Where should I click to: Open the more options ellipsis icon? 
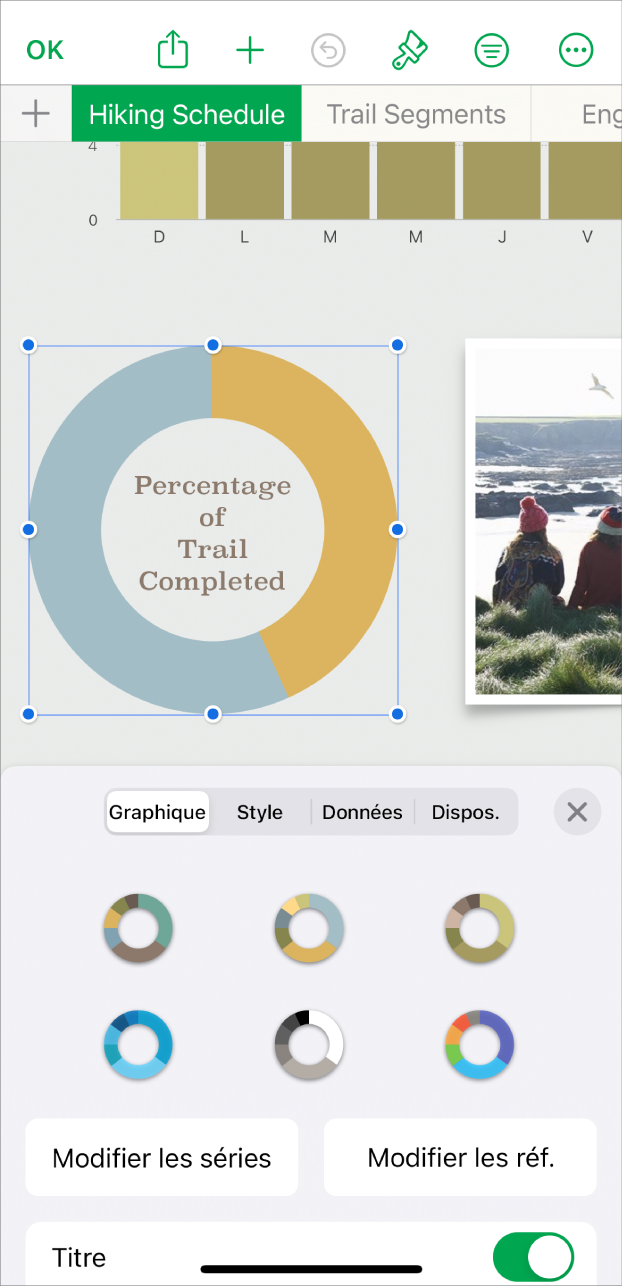click(576, 50)
